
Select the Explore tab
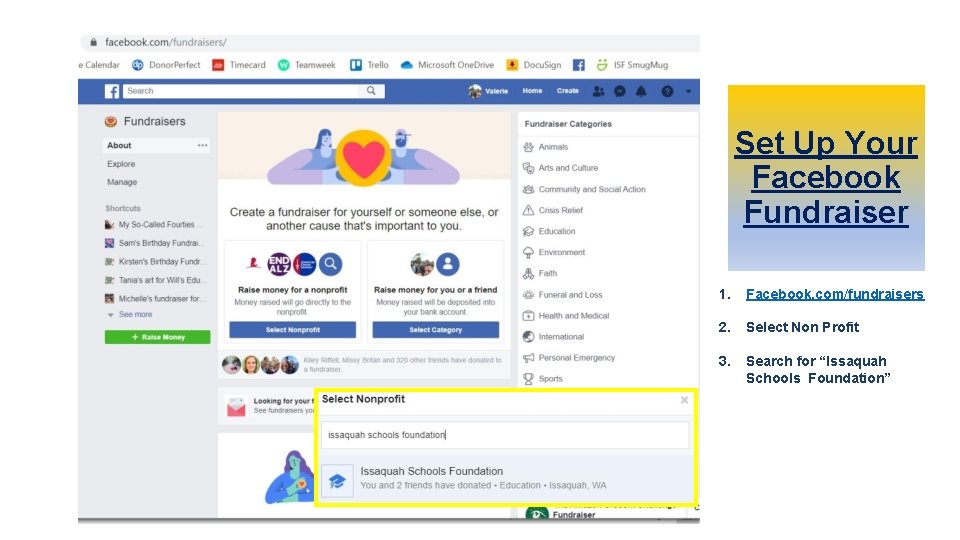pos(121,164)
